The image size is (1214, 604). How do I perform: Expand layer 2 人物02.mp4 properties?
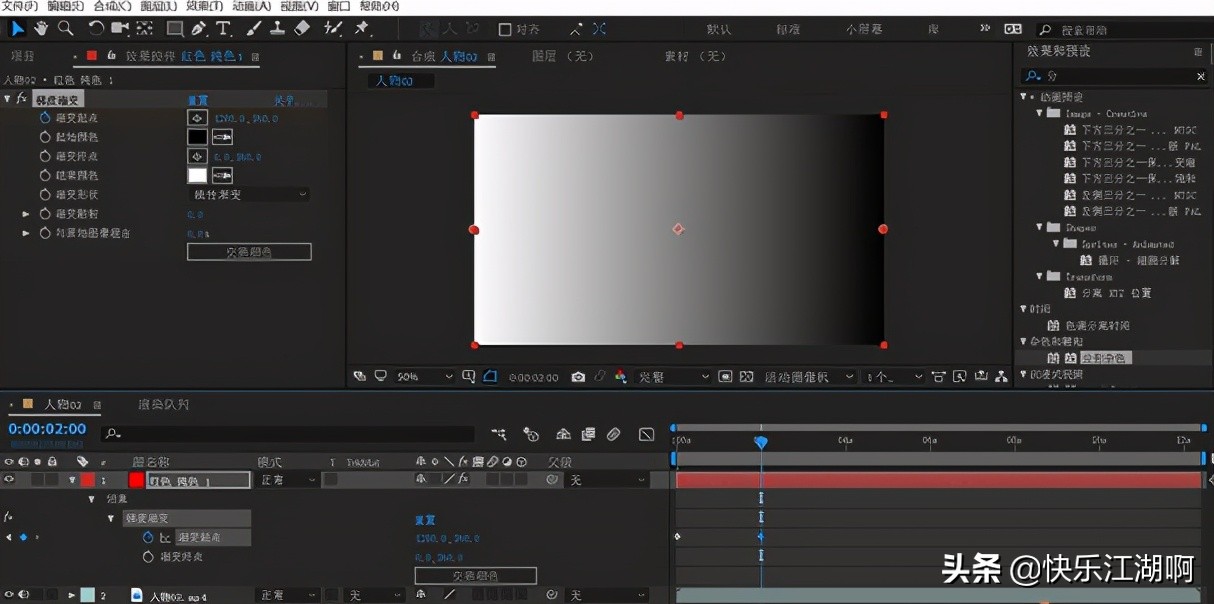72,595
